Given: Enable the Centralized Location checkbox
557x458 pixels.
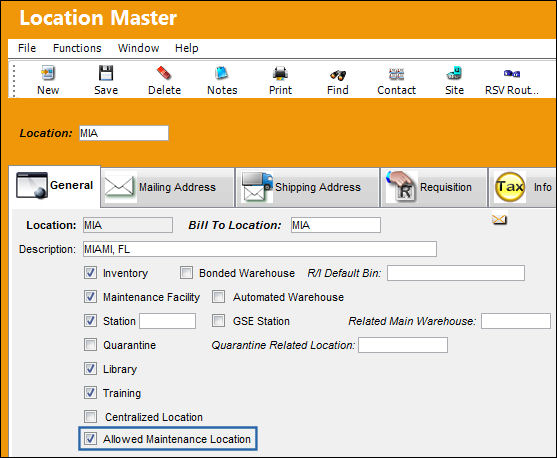Looking at the screenshot, I should tap(90, 416).
